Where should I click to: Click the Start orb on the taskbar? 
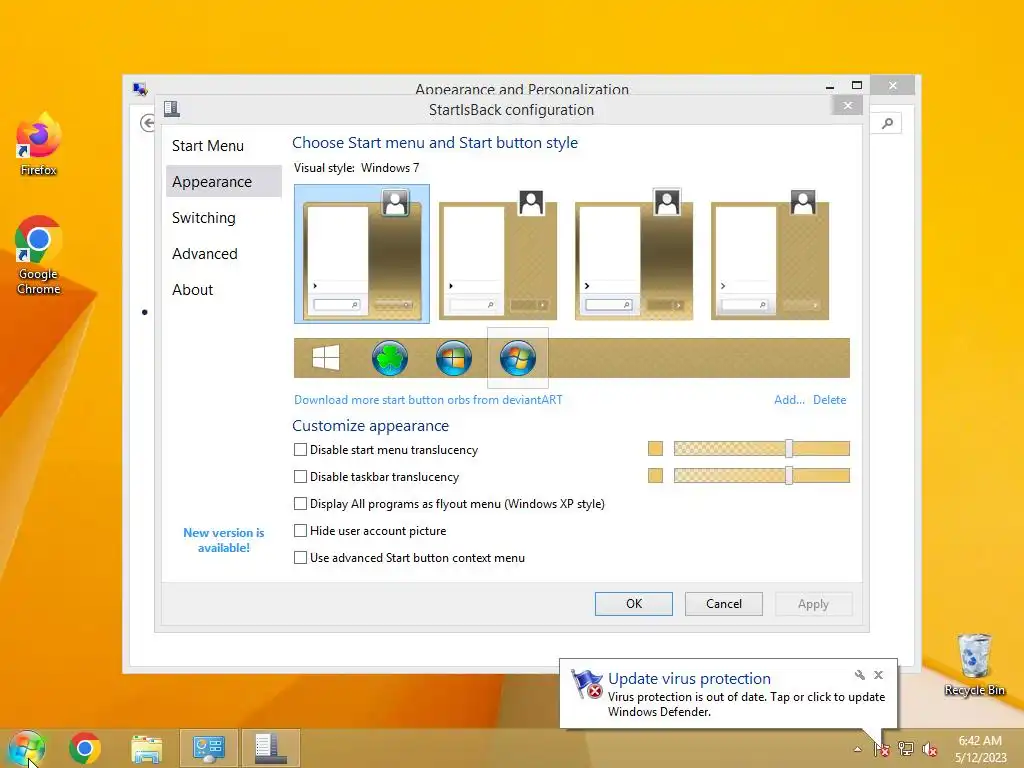click(26, 748)
